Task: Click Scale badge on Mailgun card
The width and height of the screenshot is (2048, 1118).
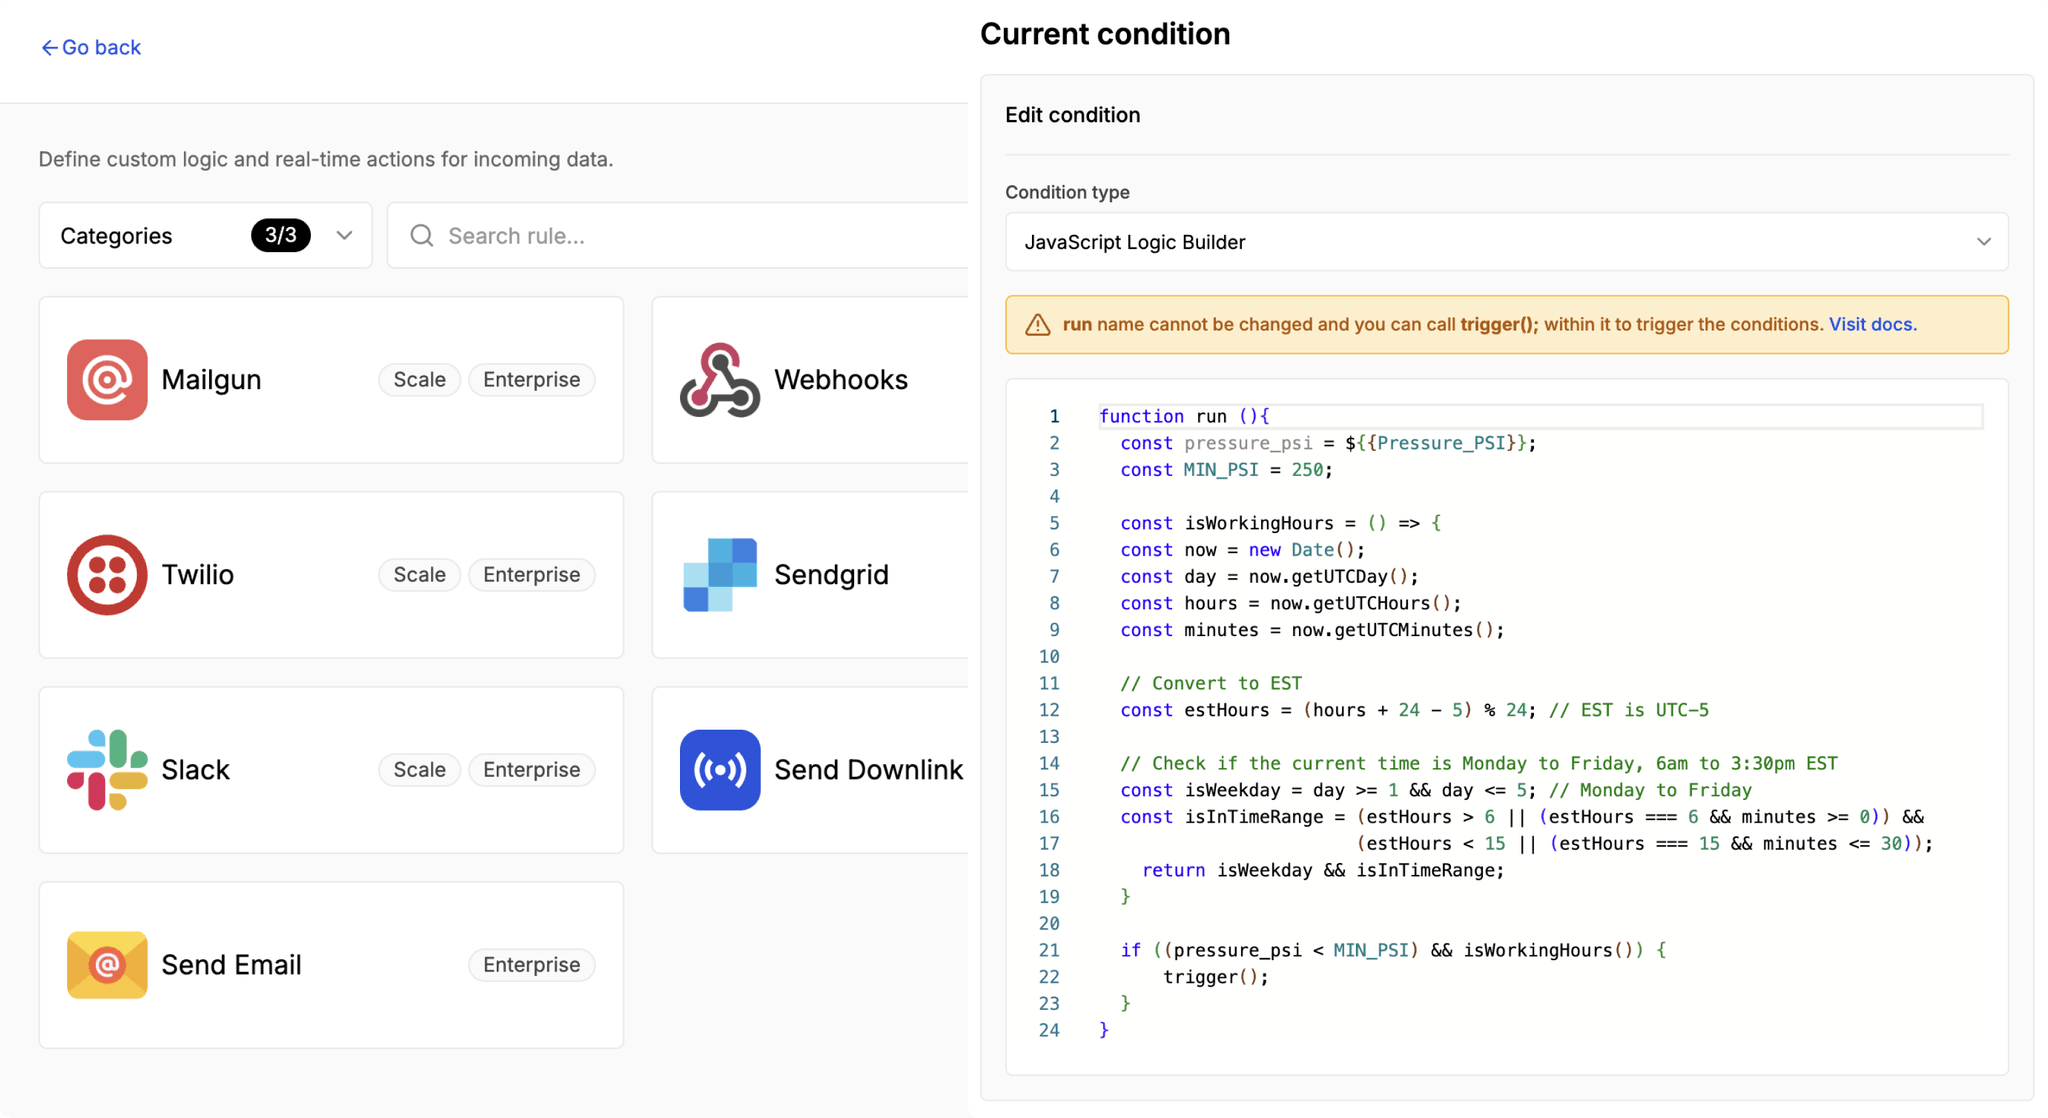Action: pyautogui.click(x=419, y=380)
